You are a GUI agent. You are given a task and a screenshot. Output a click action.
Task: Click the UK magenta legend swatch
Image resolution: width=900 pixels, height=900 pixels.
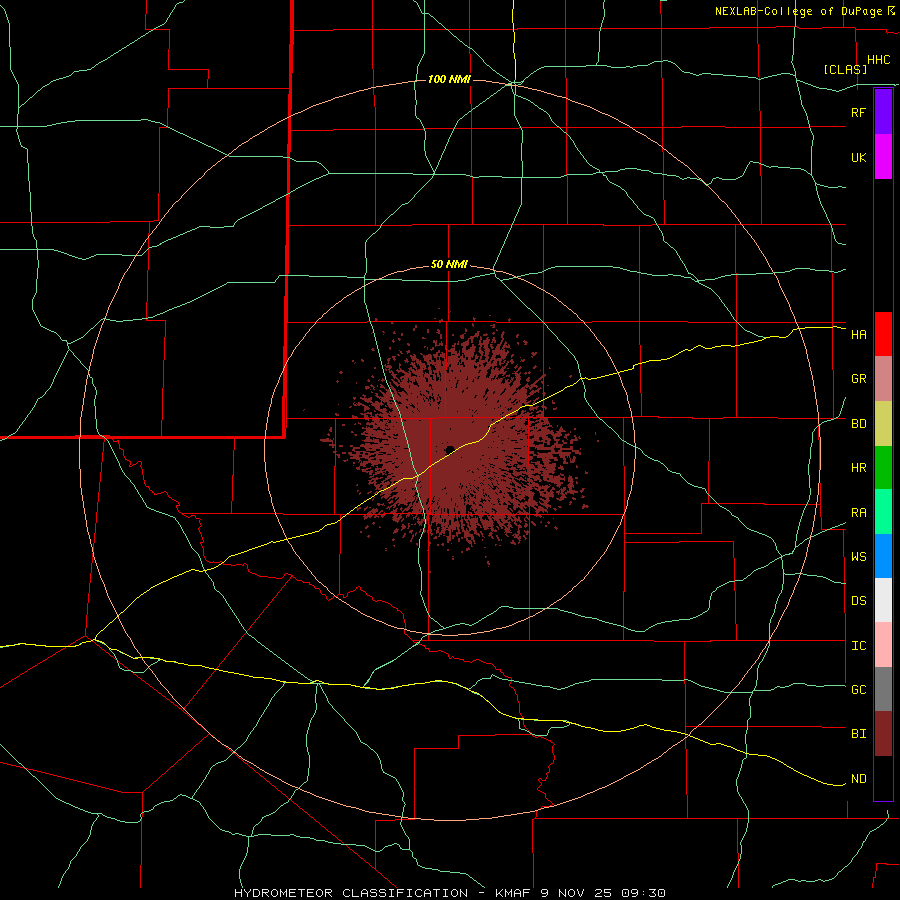click(x=883, y=157)
